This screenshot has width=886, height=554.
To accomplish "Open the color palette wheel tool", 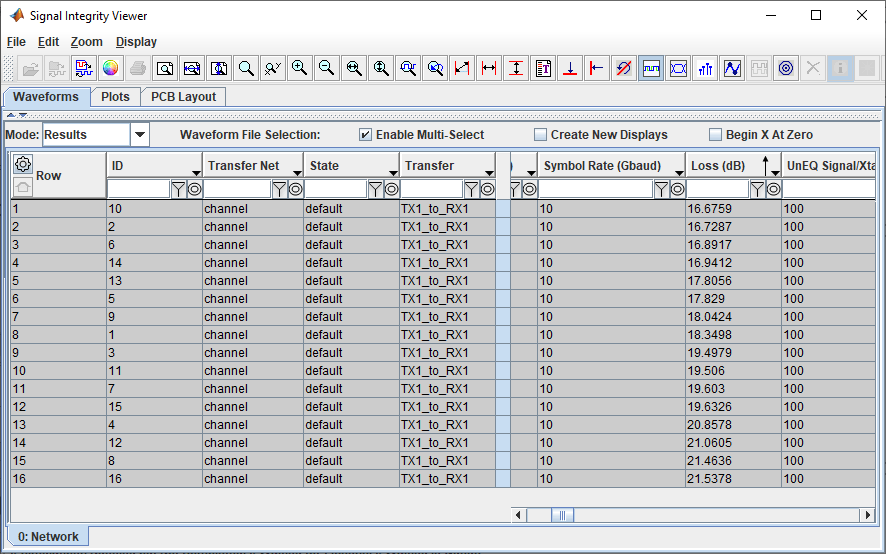I will click(111, 68).
